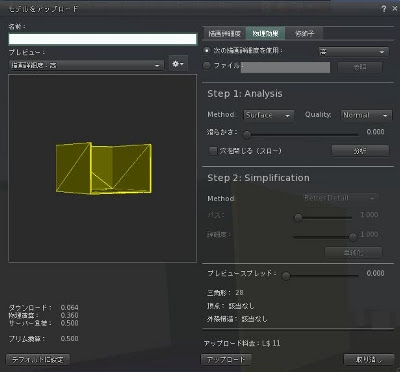The height and width of the screenshot is (372, 400).
Task: Click the preview spread value 0.000
Action: pos(375,273)
